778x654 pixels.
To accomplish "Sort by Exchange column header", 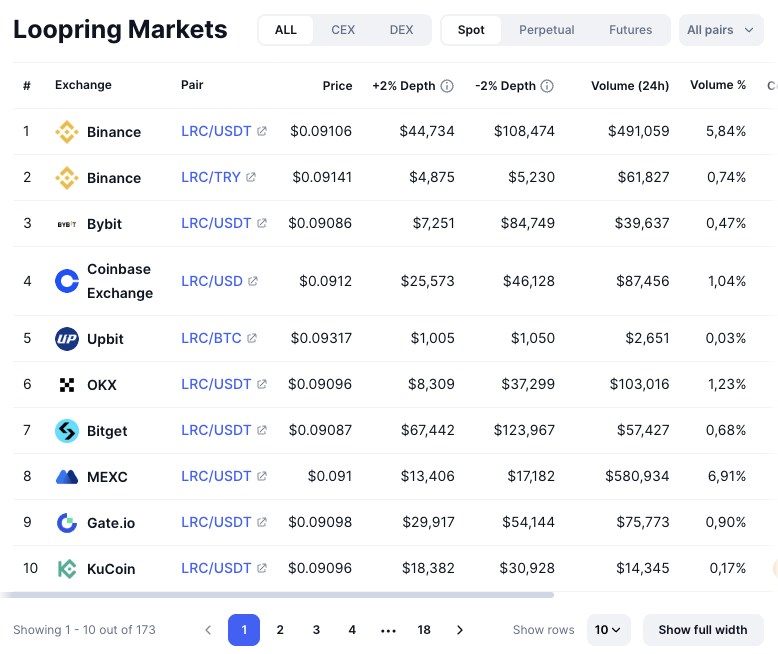I will (x=83, y=85).
